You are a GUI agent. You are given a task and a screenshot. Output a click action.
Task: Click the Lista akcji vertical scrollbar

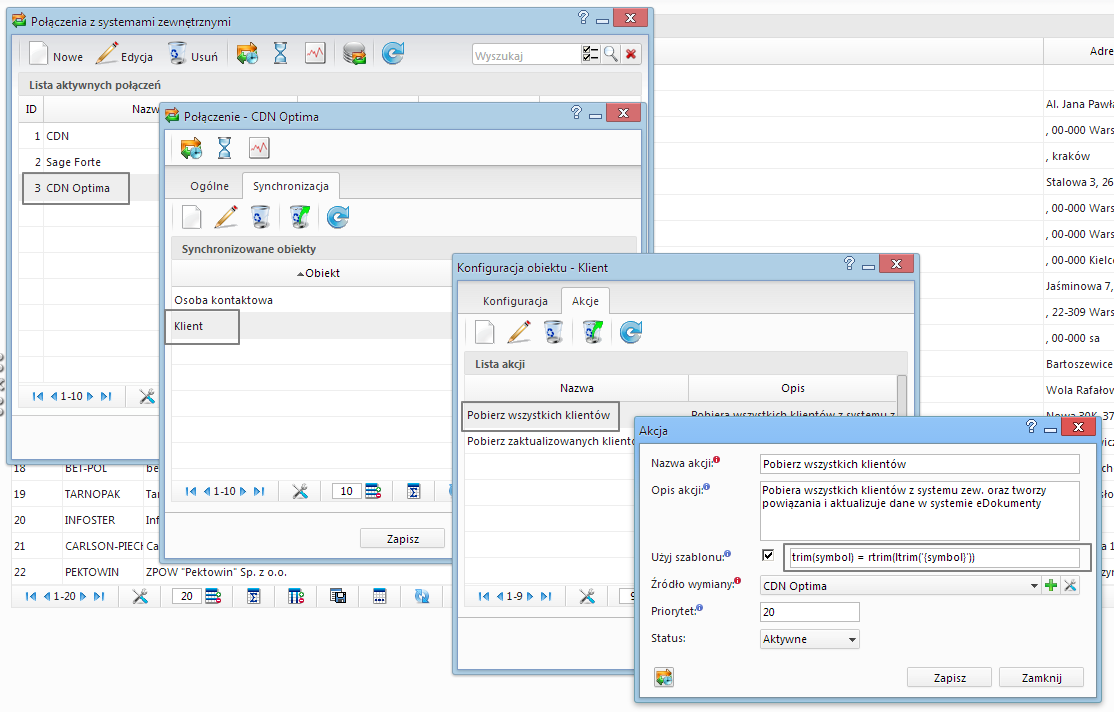click(902, 395)
